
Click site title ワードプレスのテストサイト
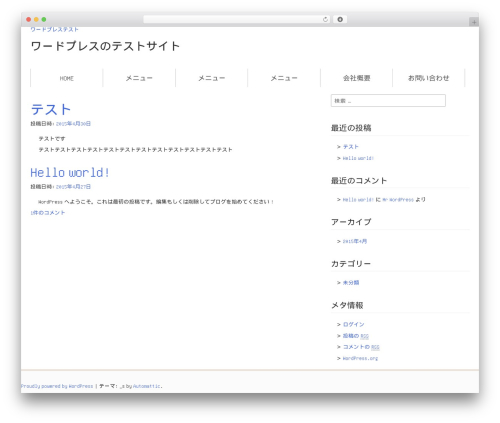point(105,46)
